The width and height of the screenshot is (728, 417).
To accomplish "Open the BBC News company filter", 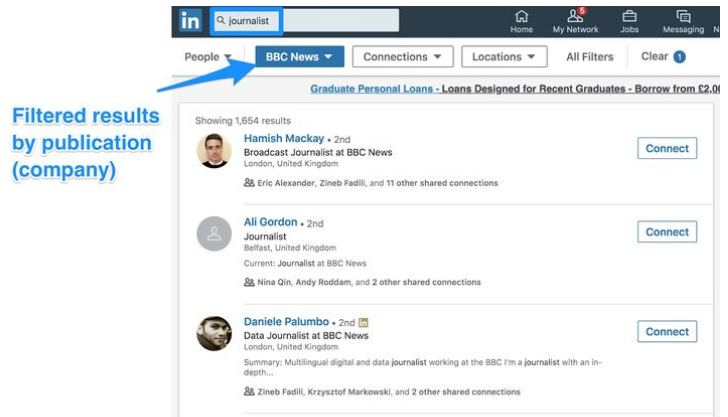I will click(x=299, y=57).
